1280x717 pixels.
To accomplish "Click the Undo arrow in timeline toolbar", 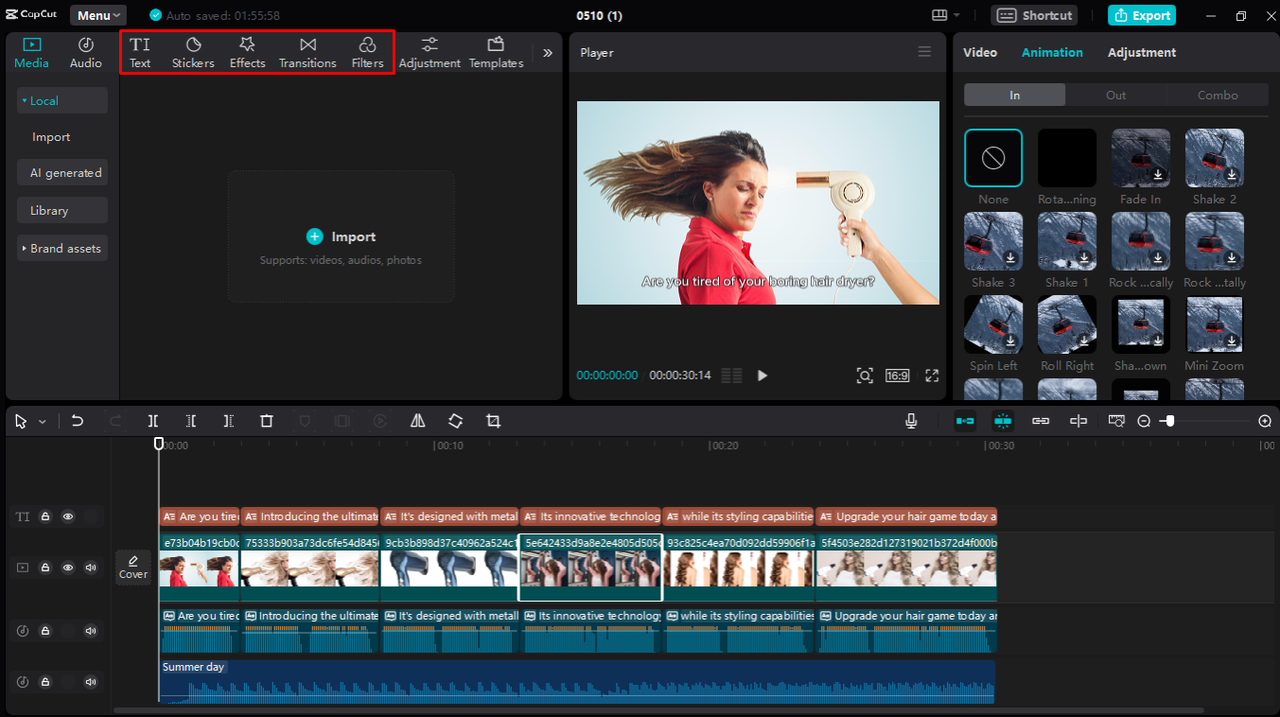I will (77, 421).
